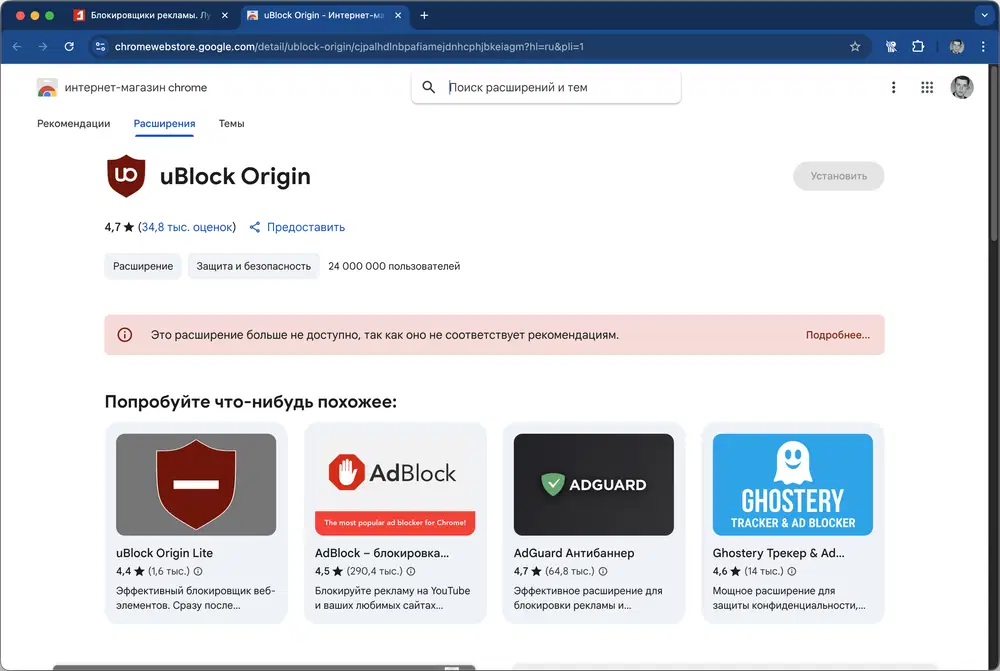The height and width of the screenshot is (671, 1000).
Task: Close the 'Блокировщики рекламы' tab
Action: coord(224,15)
